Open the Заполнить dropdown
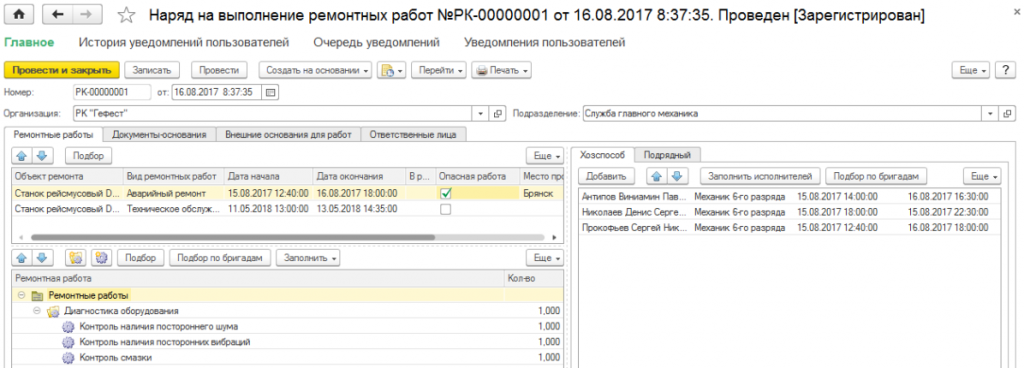 pos(308,258)
